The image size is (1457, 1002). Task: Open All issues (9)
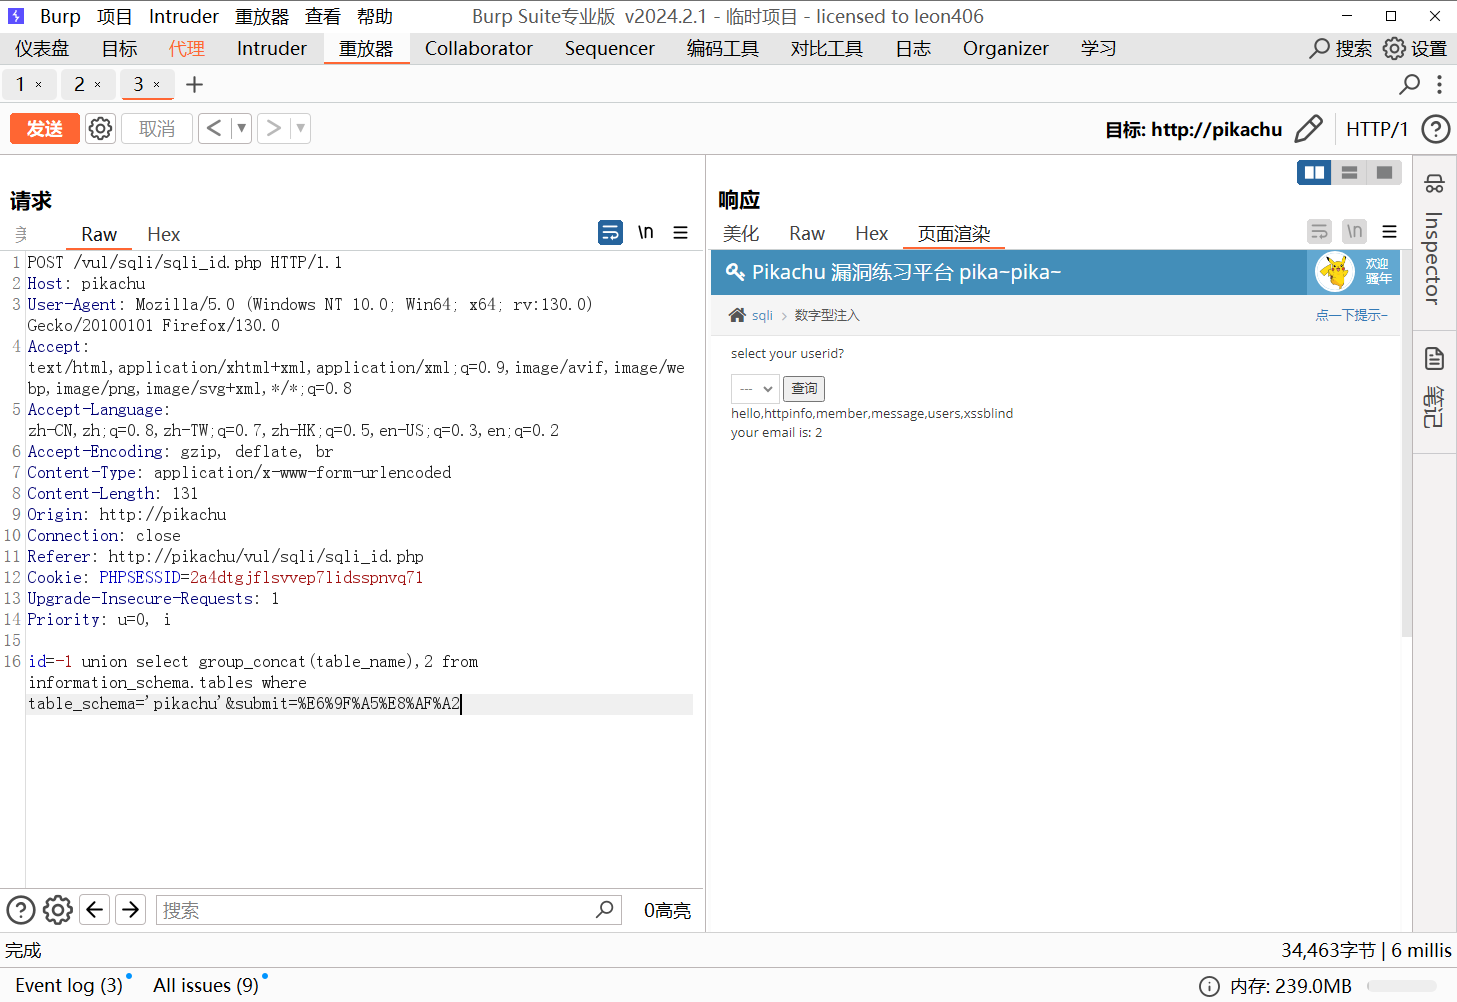tap(206, 985)
